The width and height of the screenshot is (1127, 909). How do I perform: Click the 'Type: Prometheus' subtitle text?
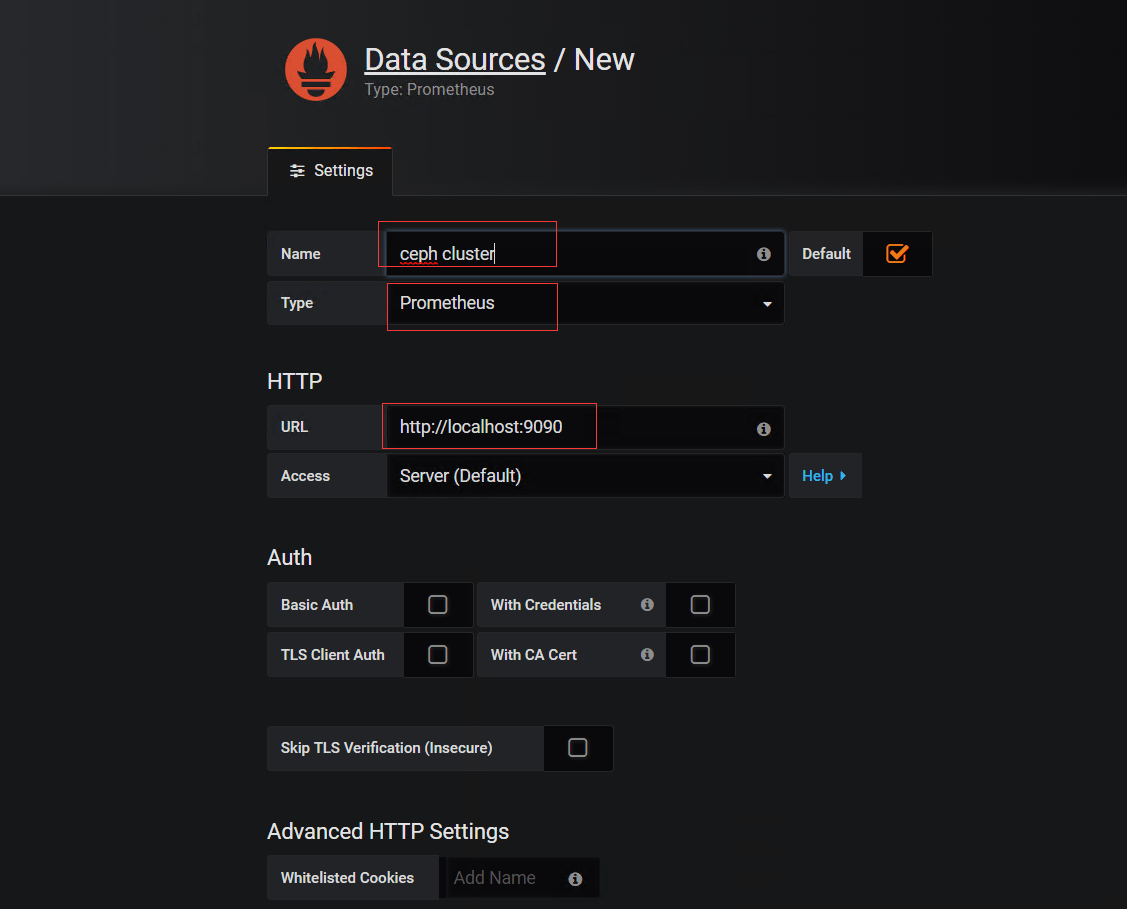(x=429, y=90)
